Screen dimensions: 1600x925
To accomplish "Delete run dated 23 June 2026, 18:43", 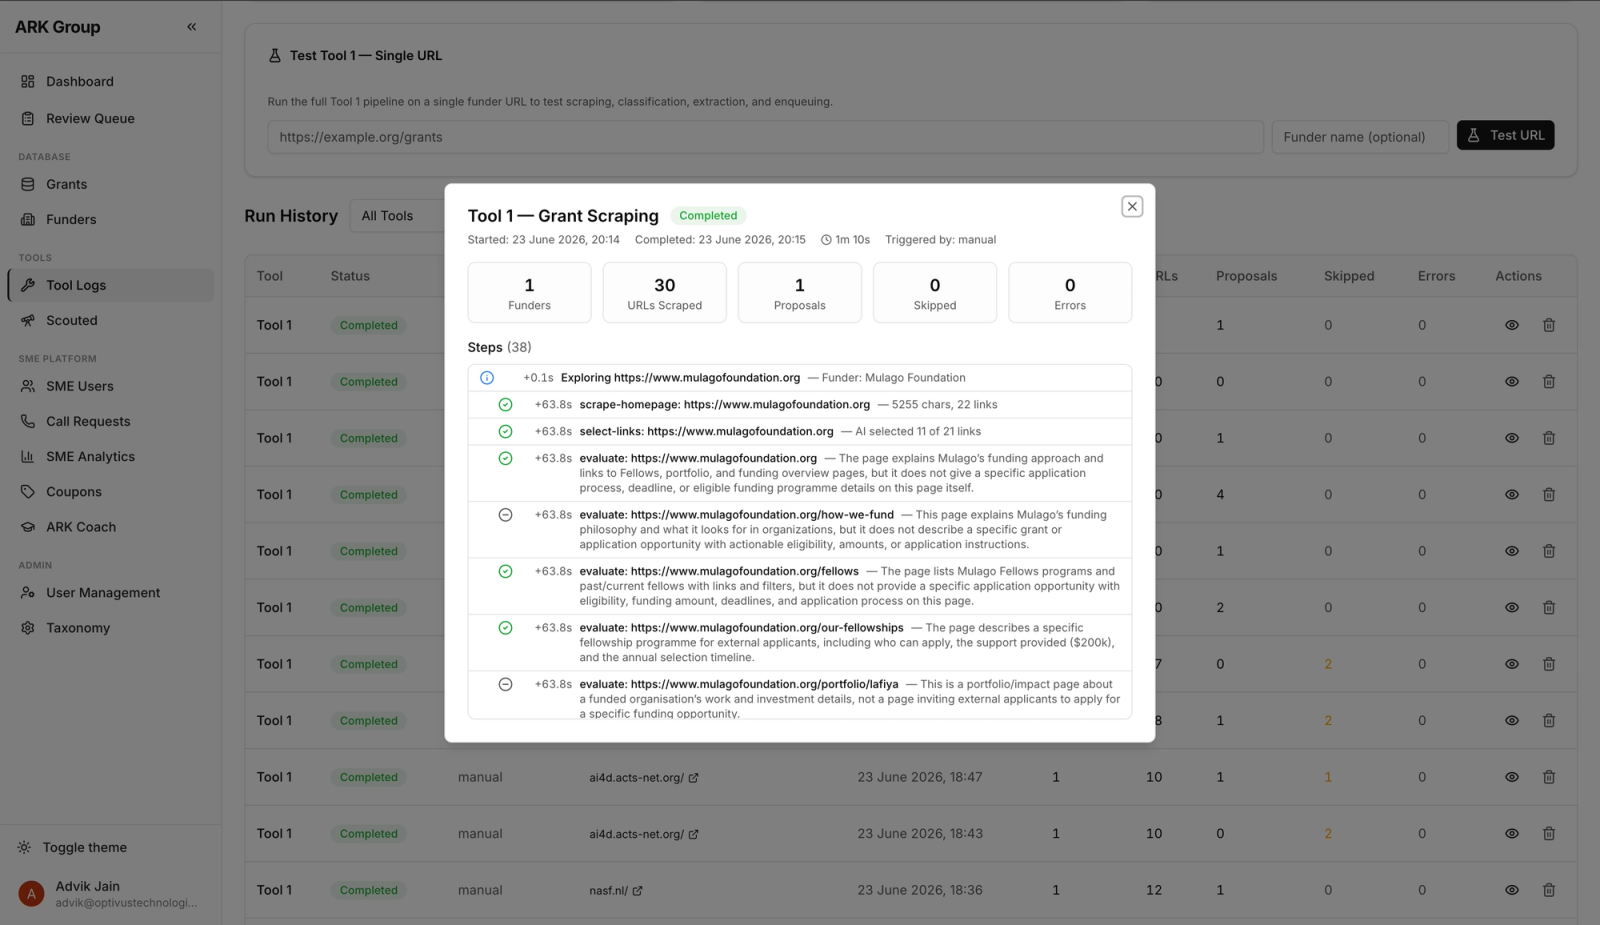I will pos(1549,834).
